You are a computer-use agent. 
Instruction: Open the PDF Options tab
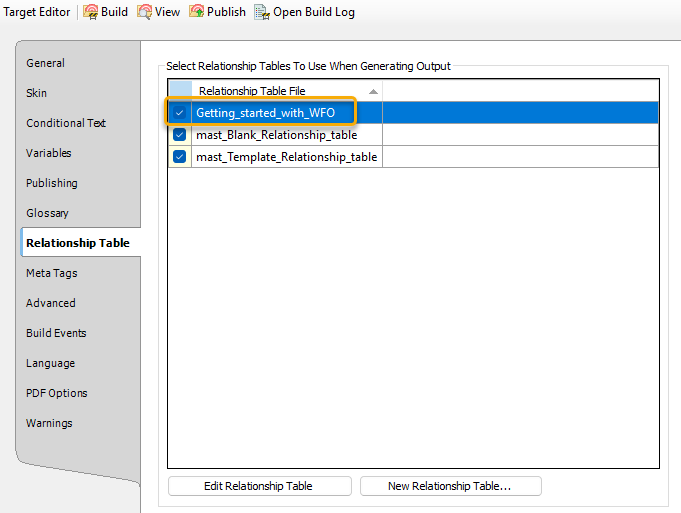[x=57, y=393]
